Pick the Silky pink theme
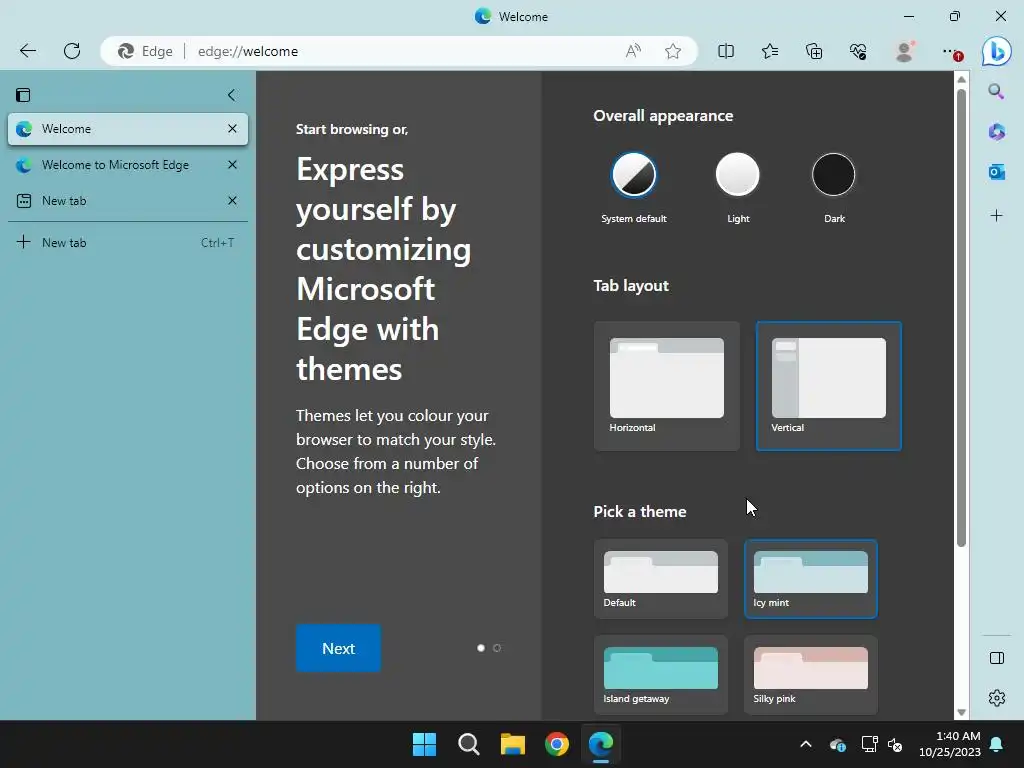The image size is (1024, 768). (x=810, y=675)
